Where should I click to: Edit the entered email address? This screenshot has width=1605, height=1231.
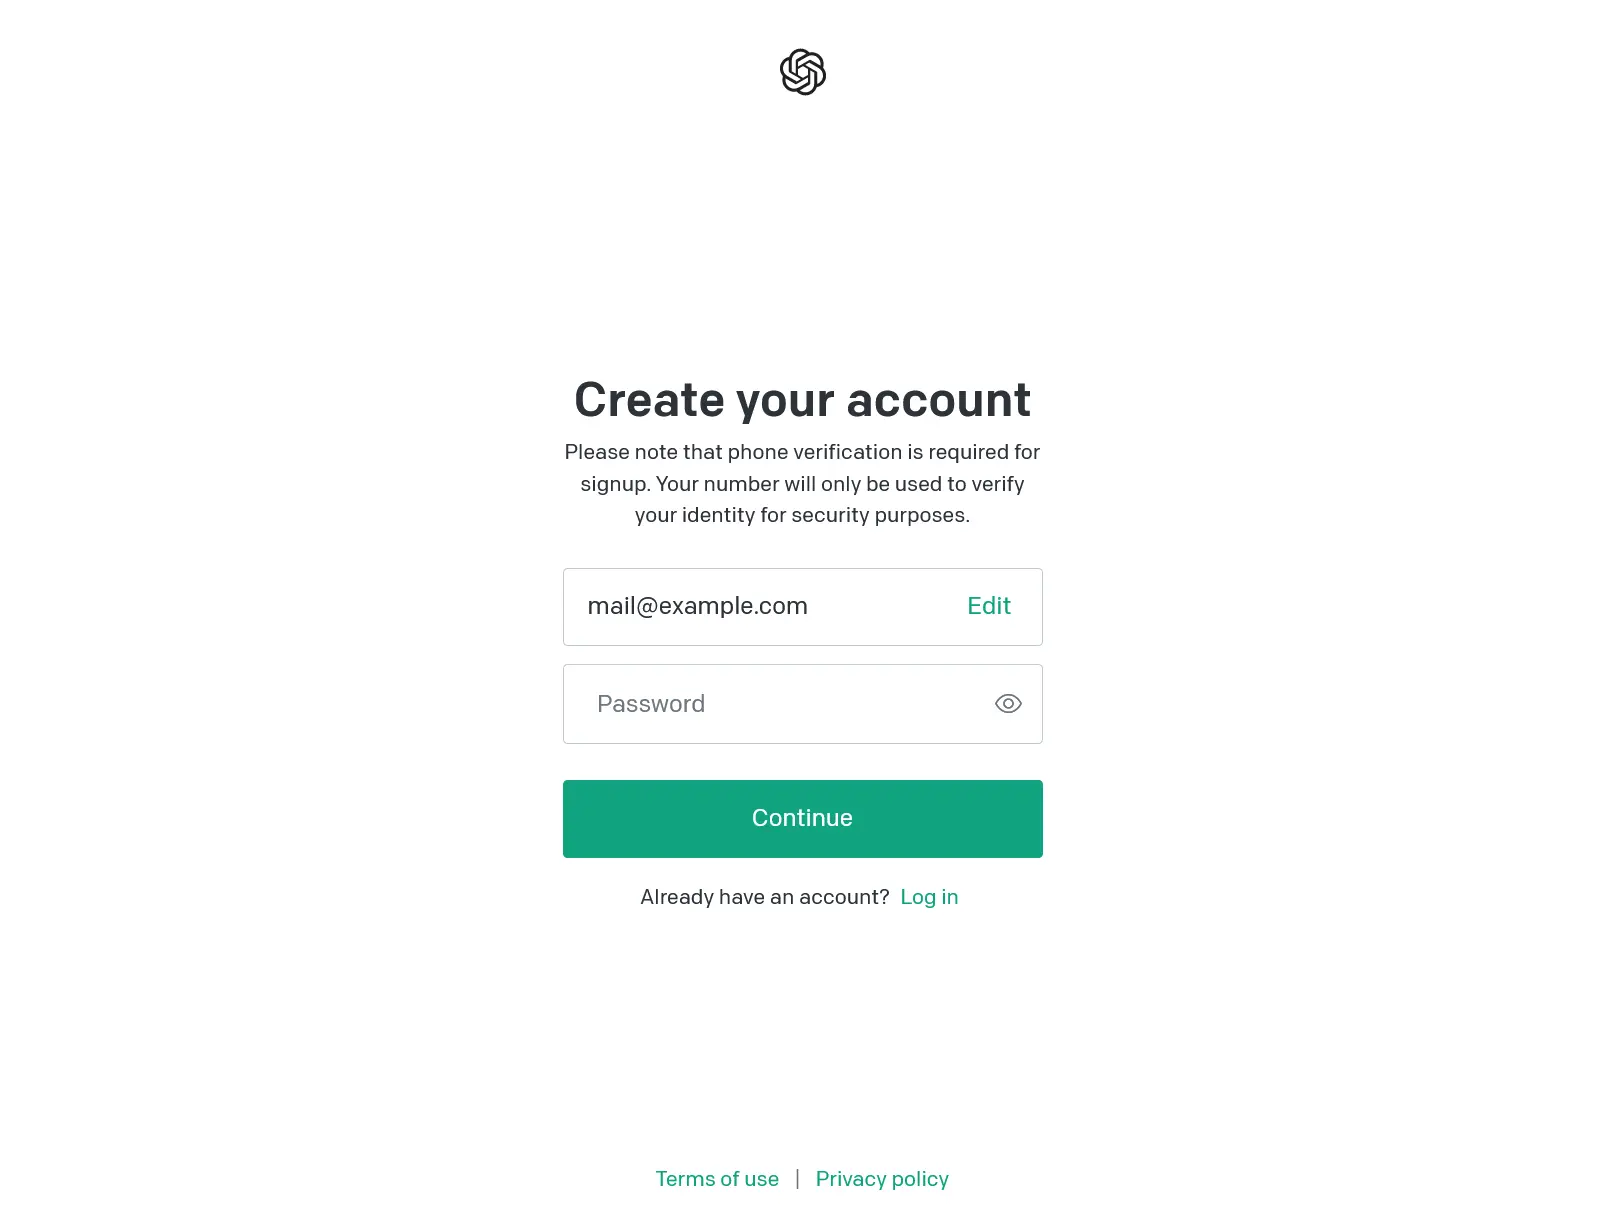[988, 606]
